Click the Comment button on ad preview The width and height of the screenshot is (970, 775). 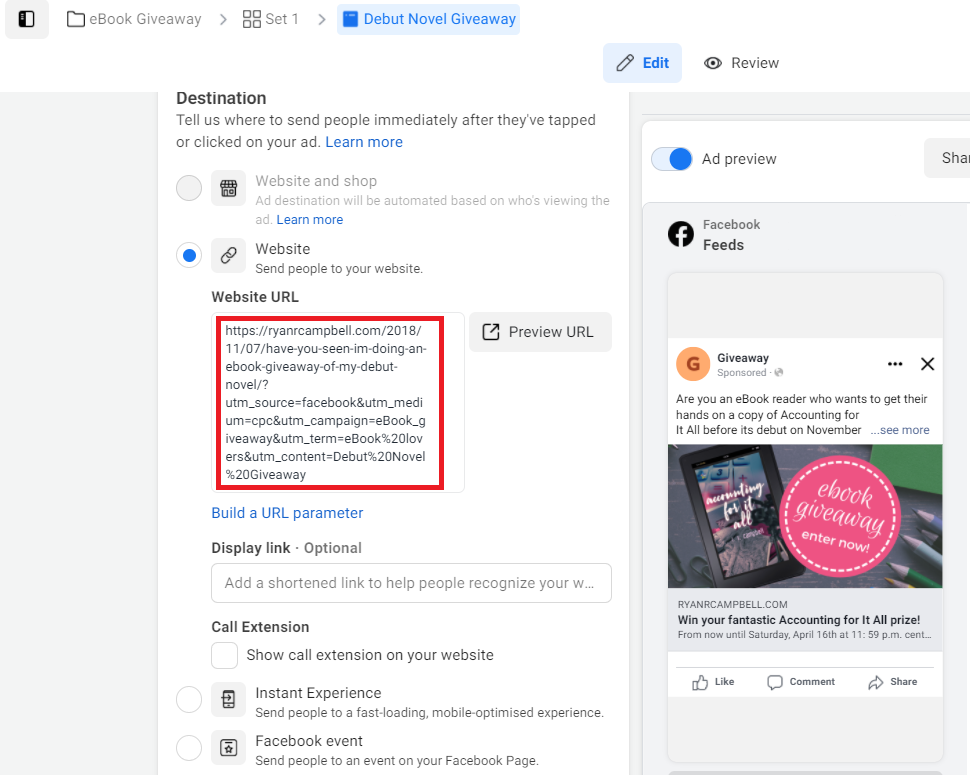[x=801, y=682]
